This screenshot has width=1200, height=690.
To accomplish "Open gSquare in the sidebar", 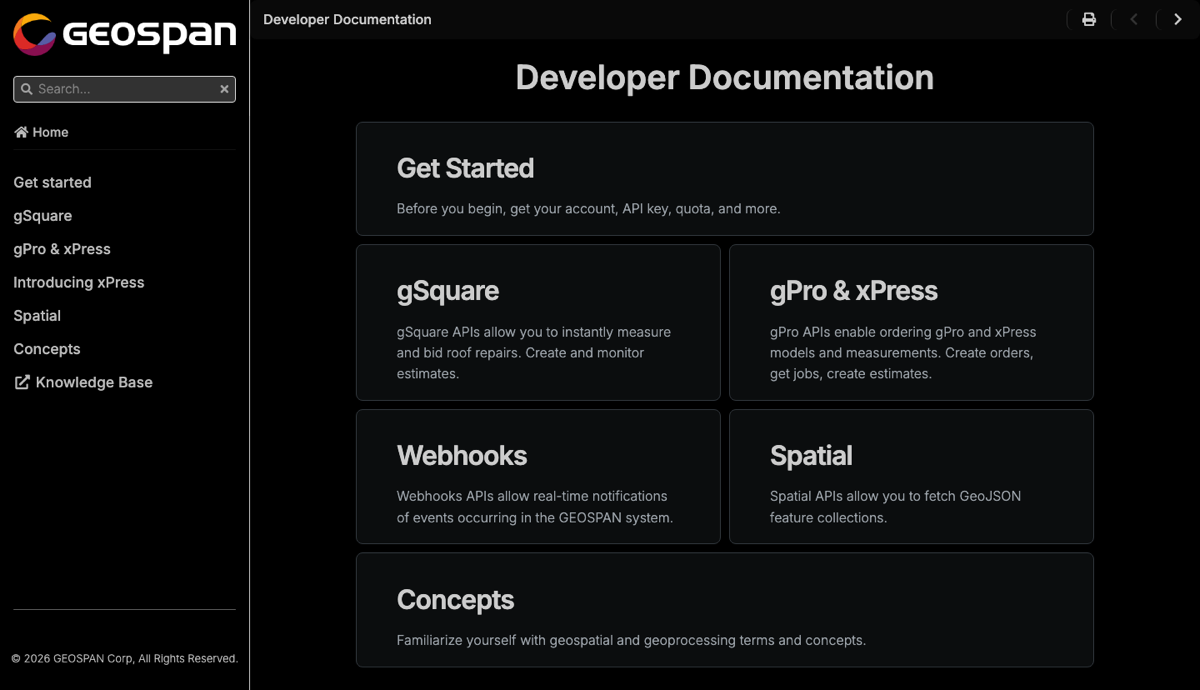I will 42,216.
